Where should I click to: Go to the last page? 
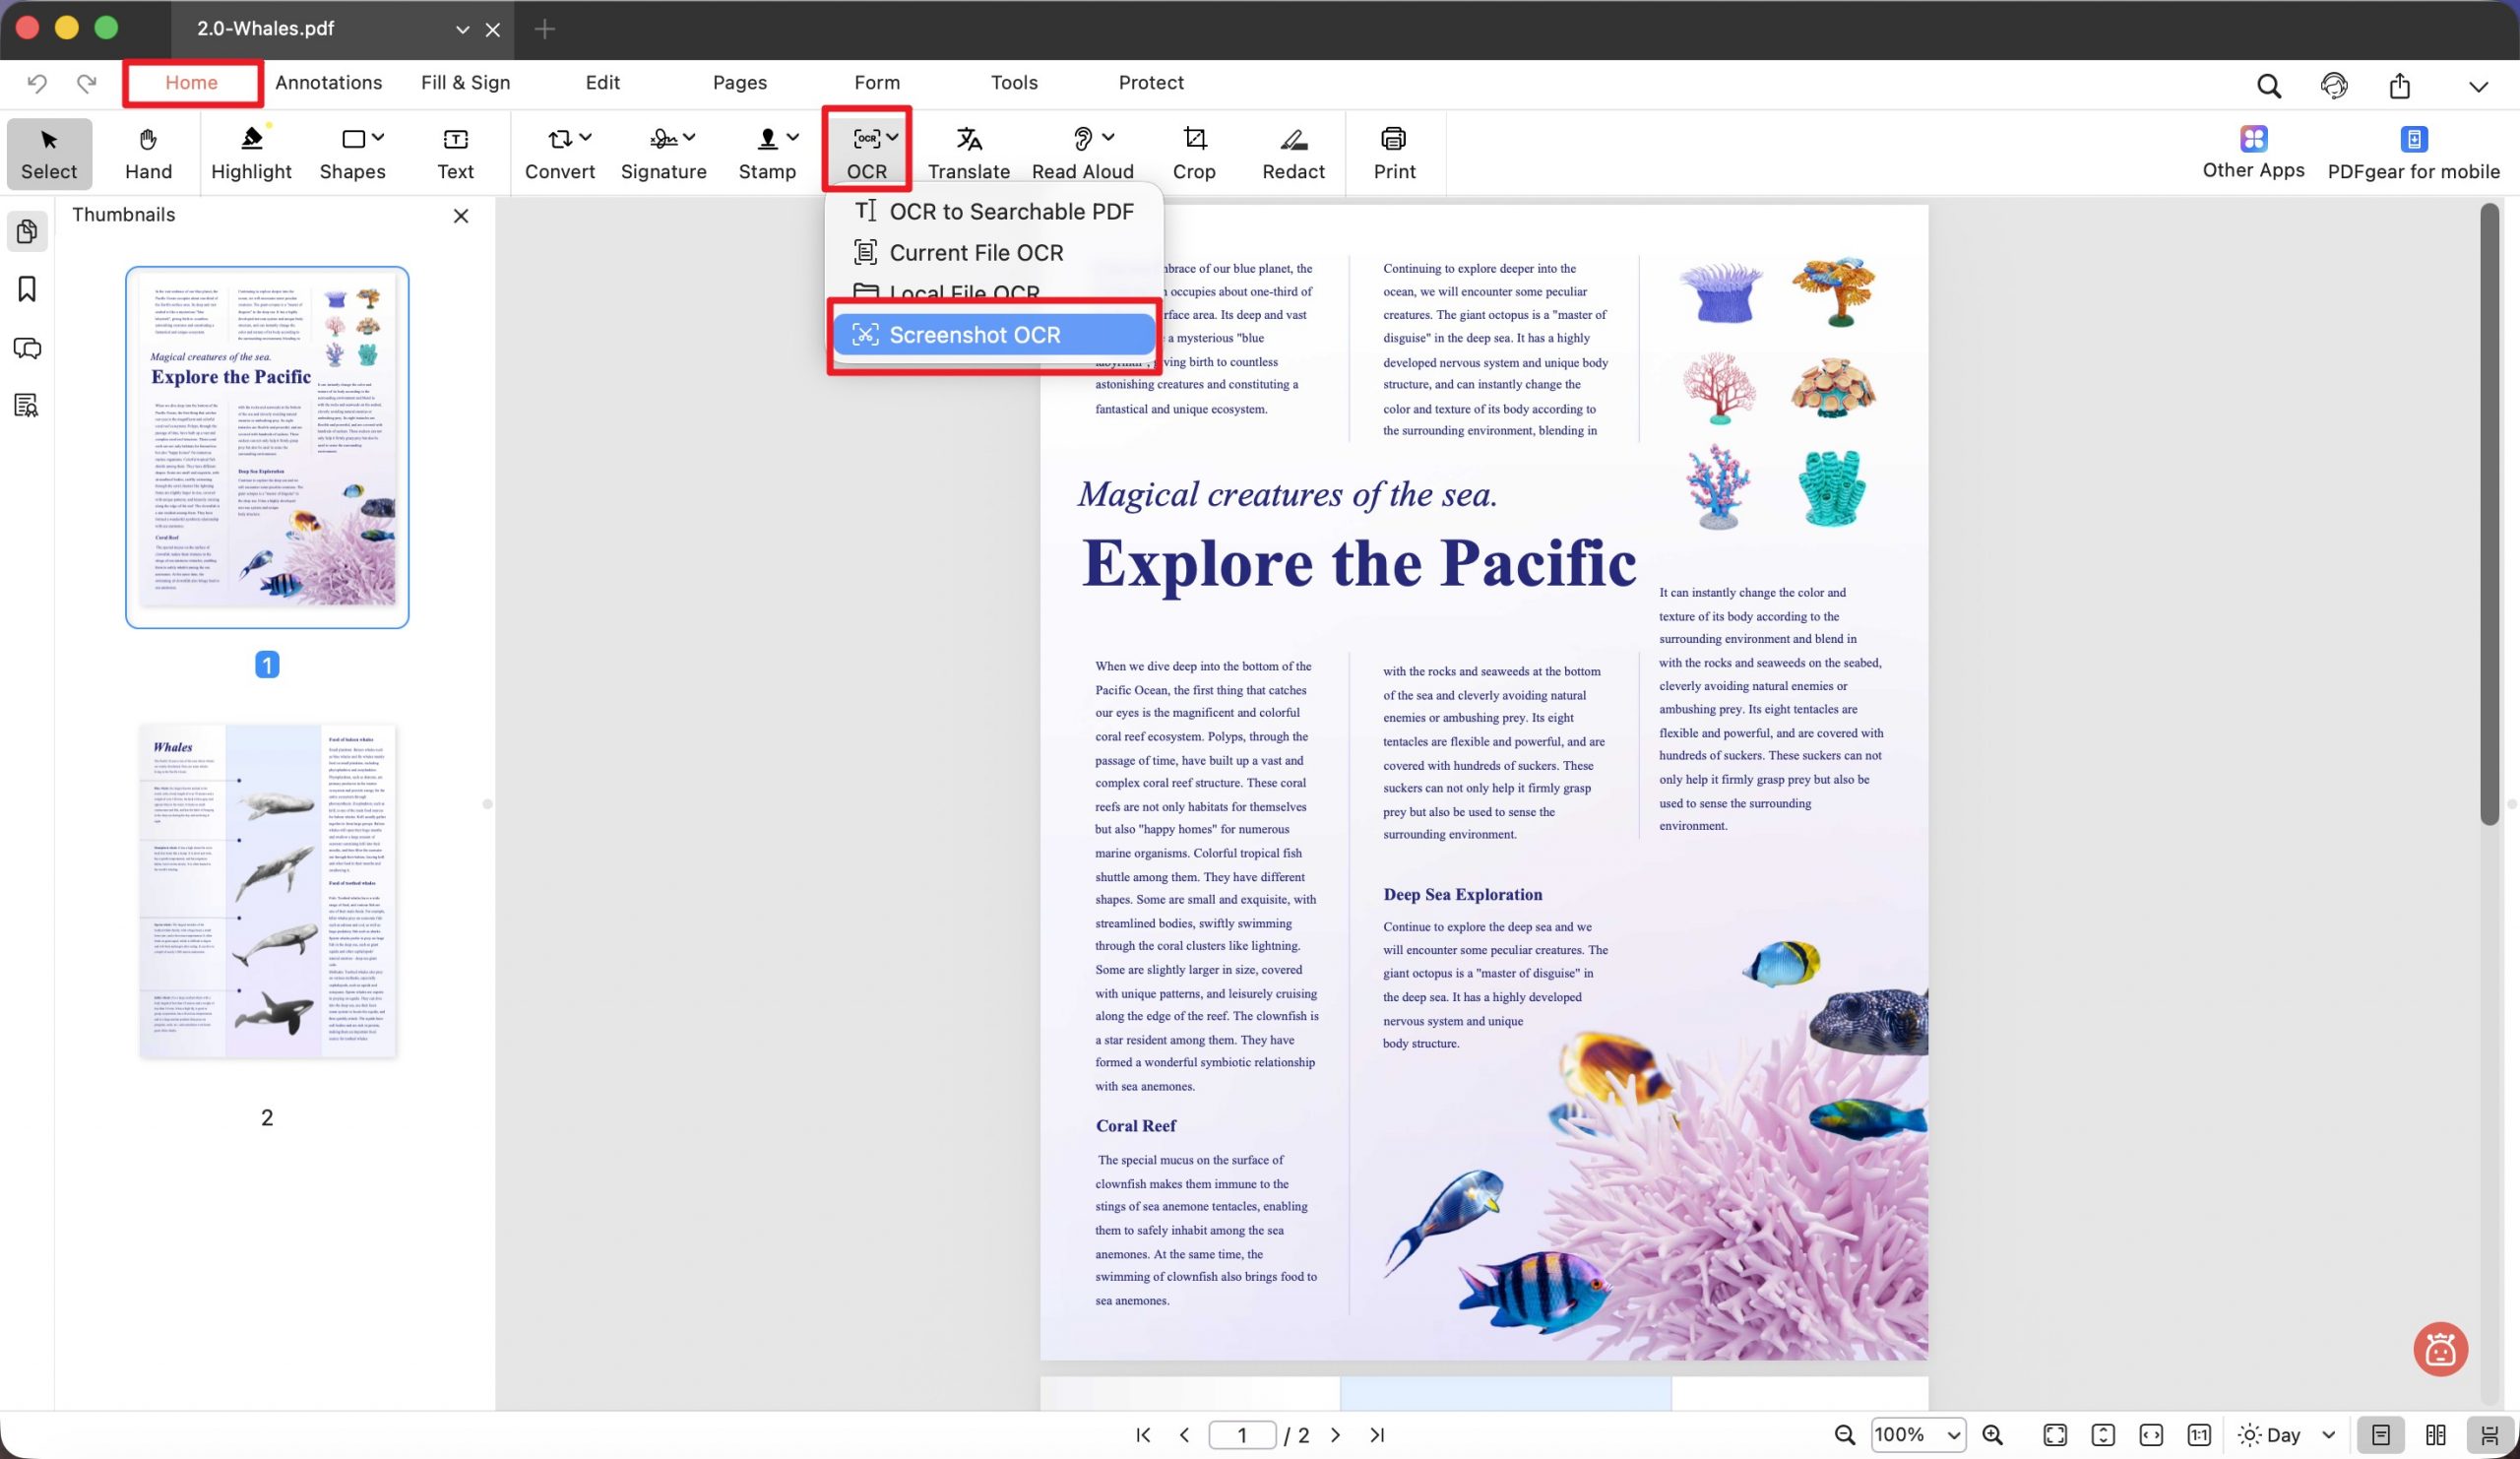coord(1377,1435)
